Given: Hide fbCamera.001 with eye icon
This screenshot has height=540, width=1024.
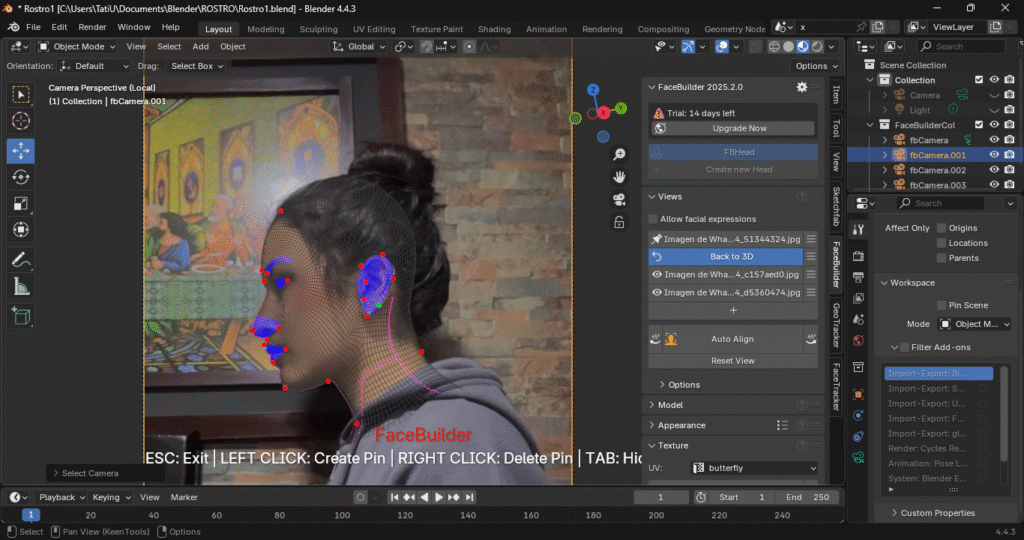Looking at the screenshot, I should [x=994, y=155].
